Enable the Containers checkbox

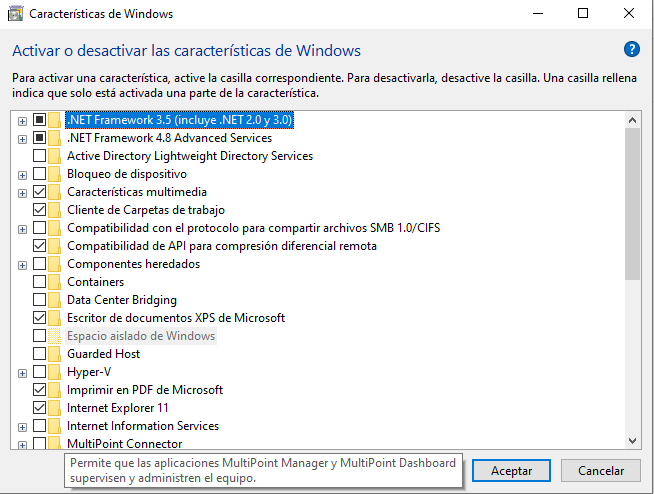point(39,282)
